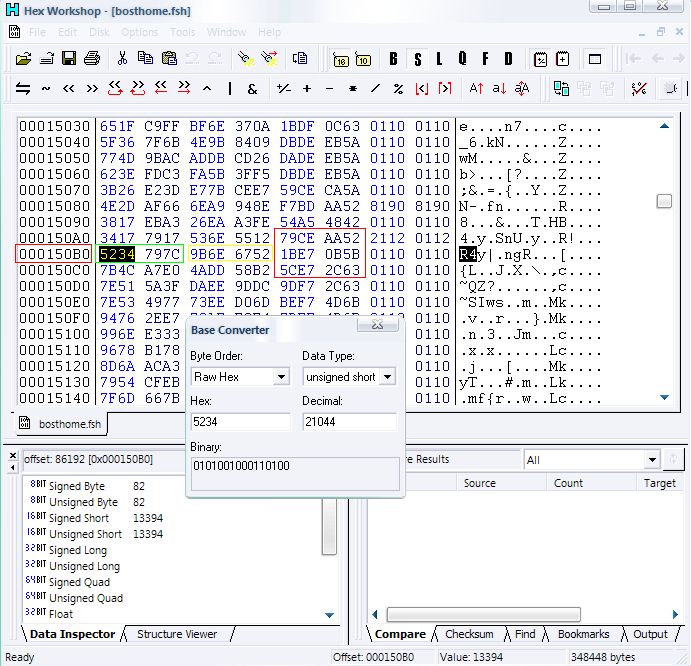Viewport: 691px width, 666px height.
Task: Switch to the Structure Viewer tab
Action: 177,634
